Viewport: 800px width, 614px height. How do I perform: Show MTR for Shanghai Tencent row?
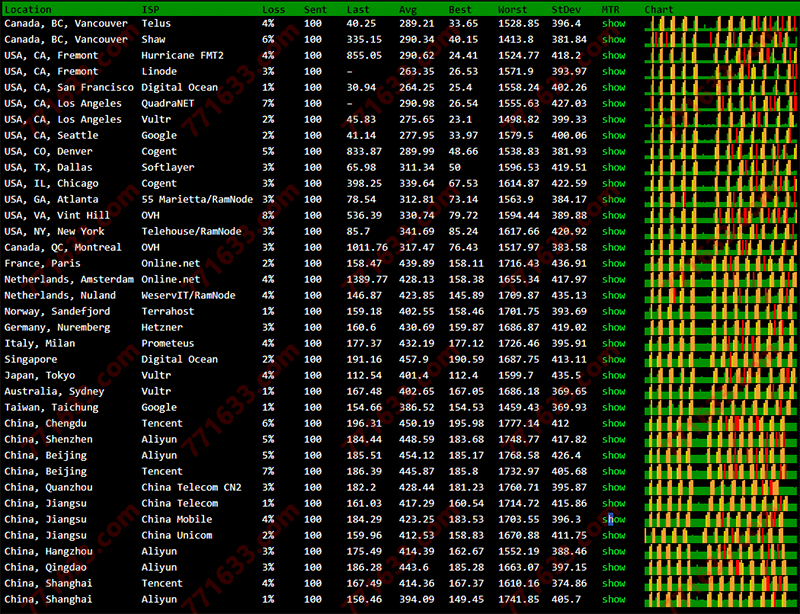coord(613,583)
